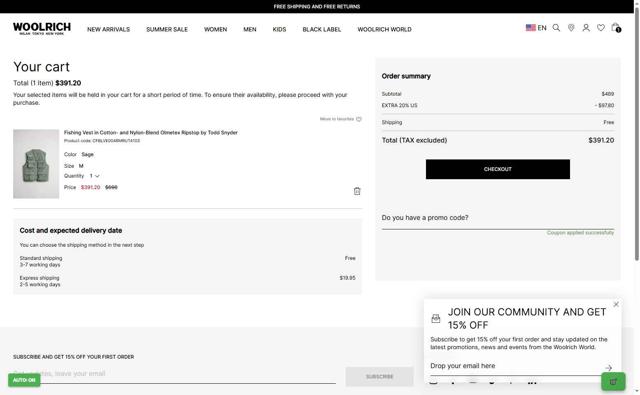Click the page vertical scrollbar
The image size is (640, 395).
pos(637,135)
